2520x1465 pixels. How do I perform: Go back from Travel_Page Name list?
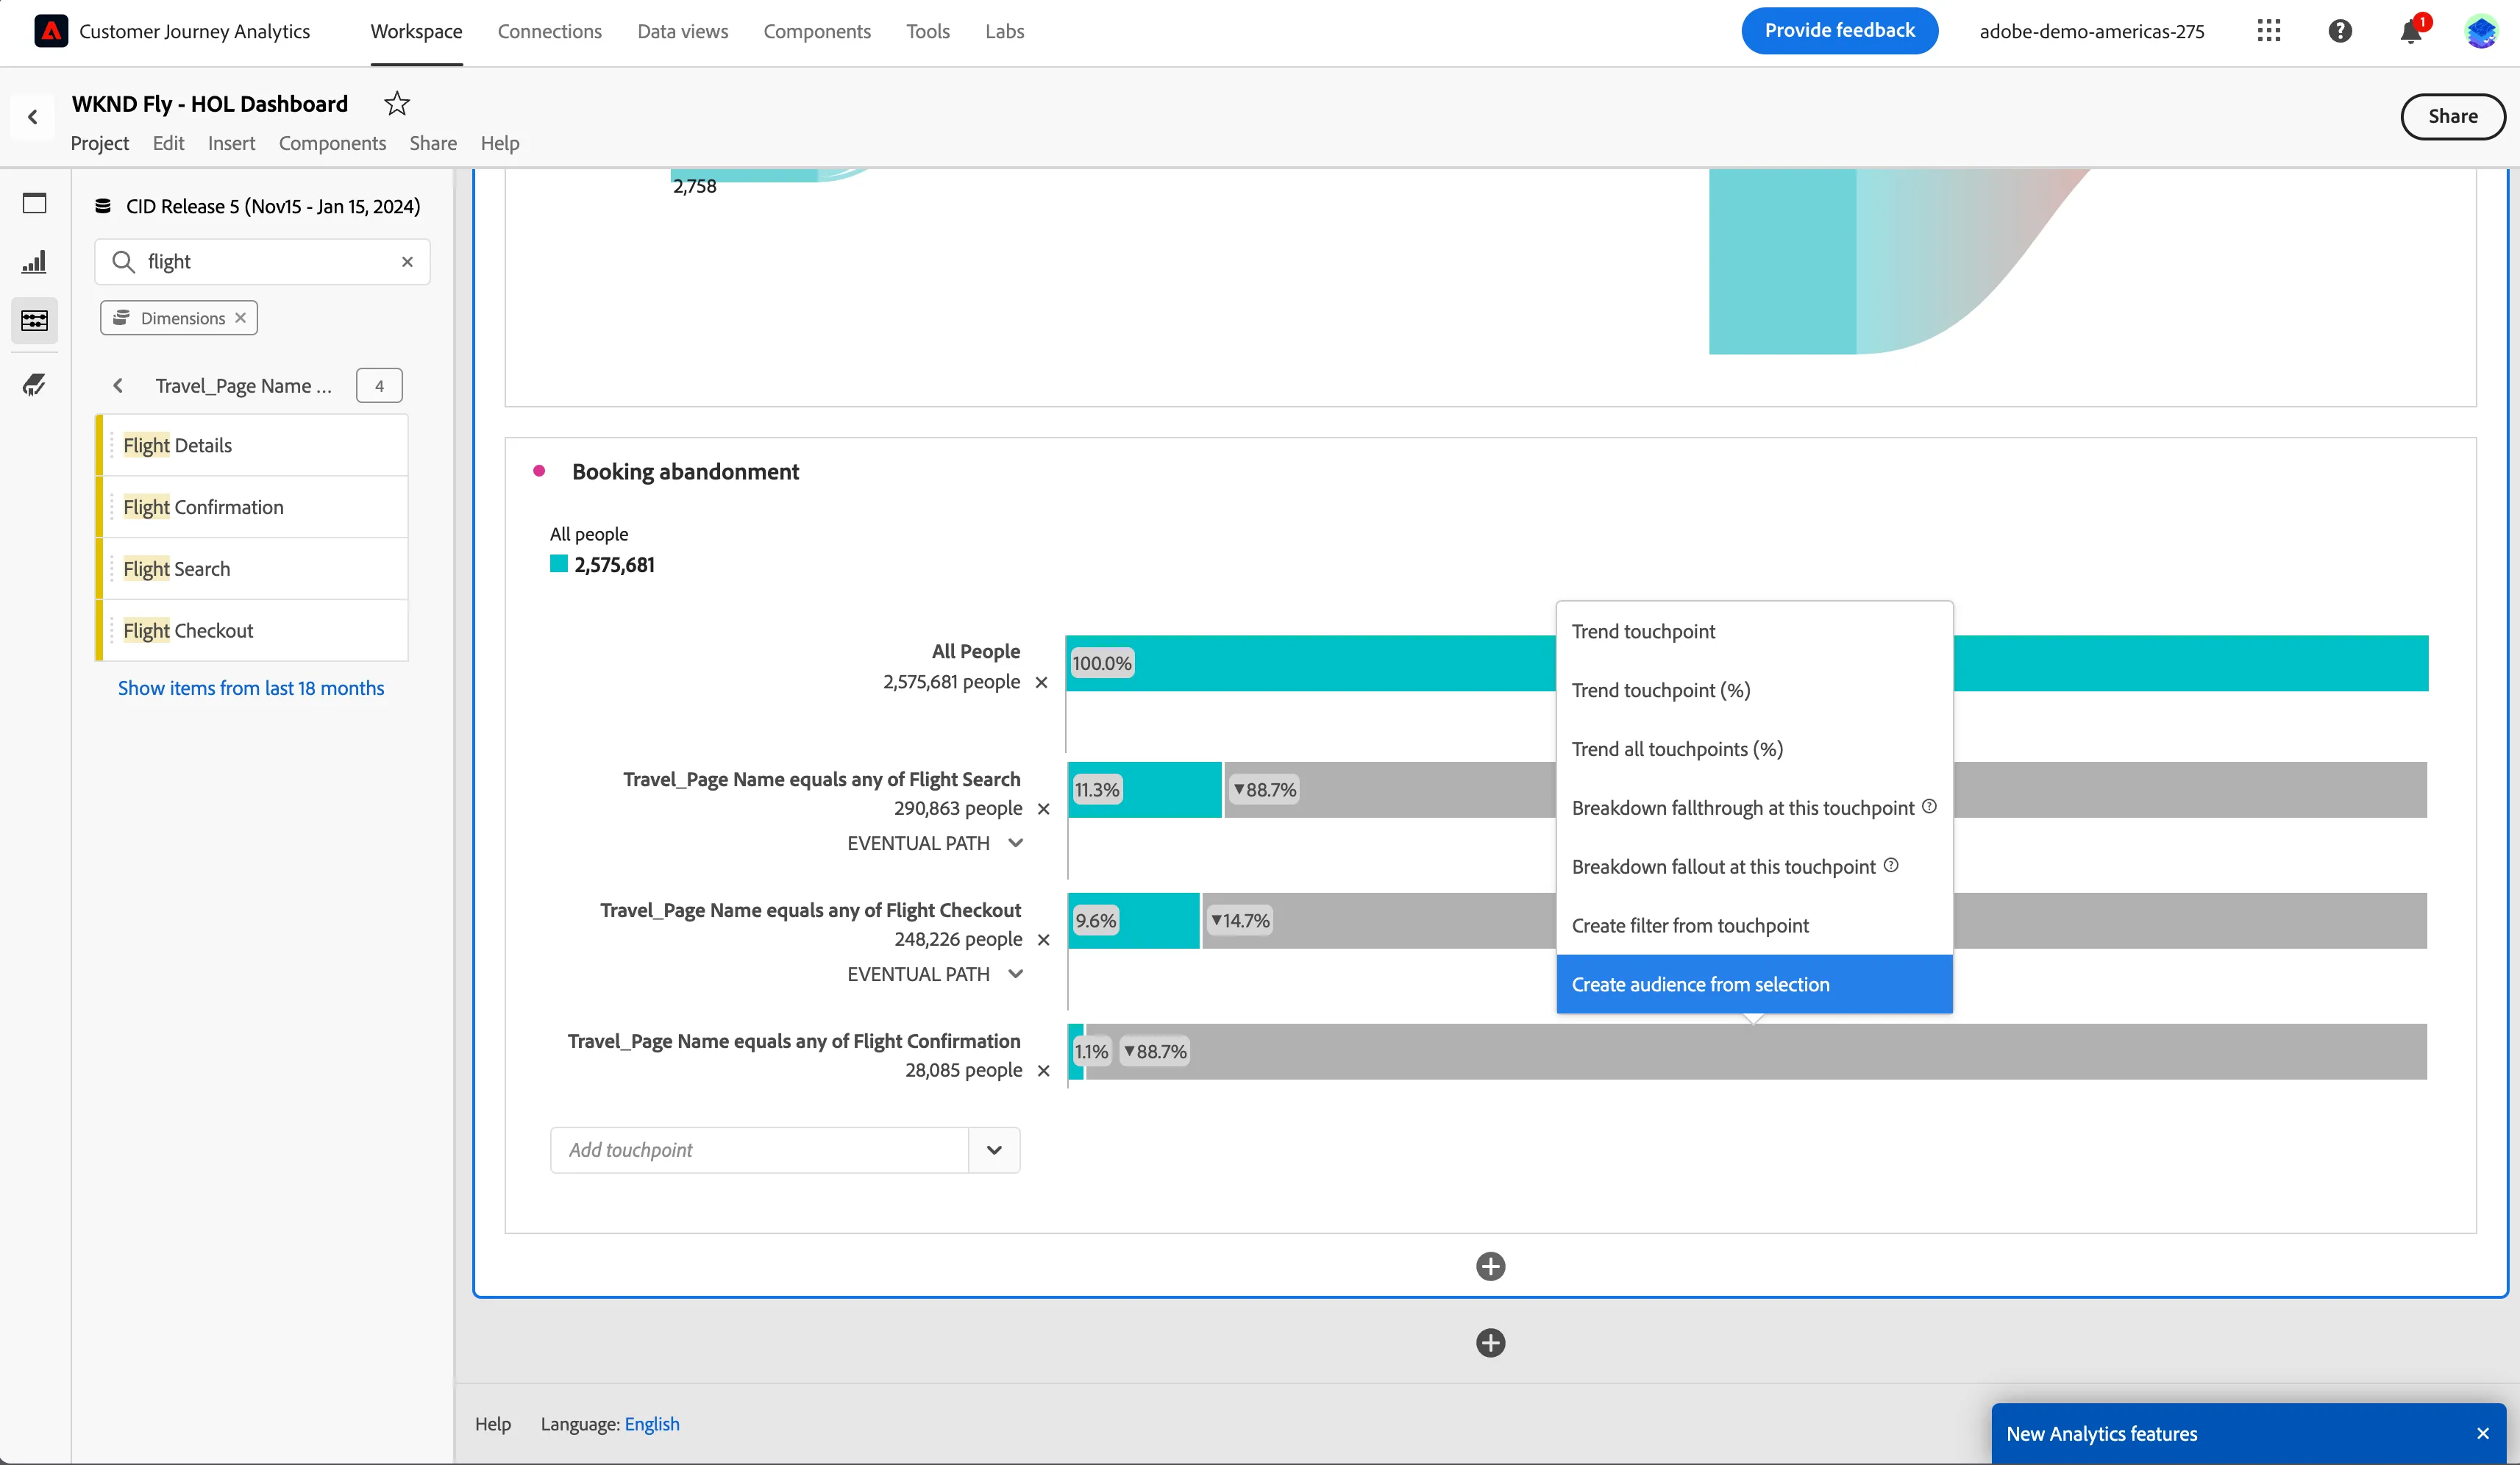coord(118,386)
